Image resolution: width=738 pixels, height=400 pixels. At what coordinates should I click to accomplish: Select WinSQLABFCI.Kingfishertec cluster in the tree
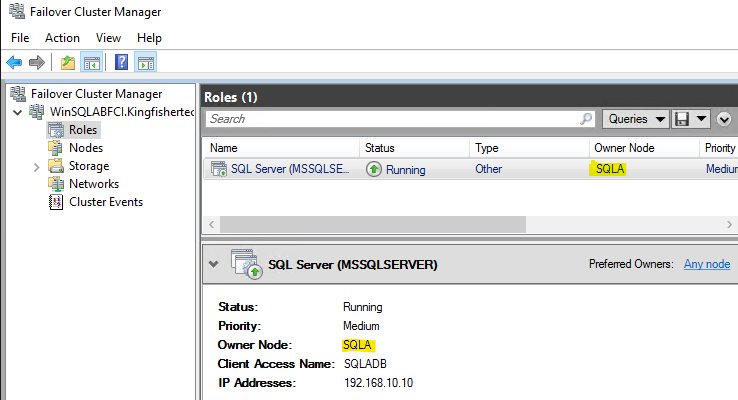tap(122, 112)
